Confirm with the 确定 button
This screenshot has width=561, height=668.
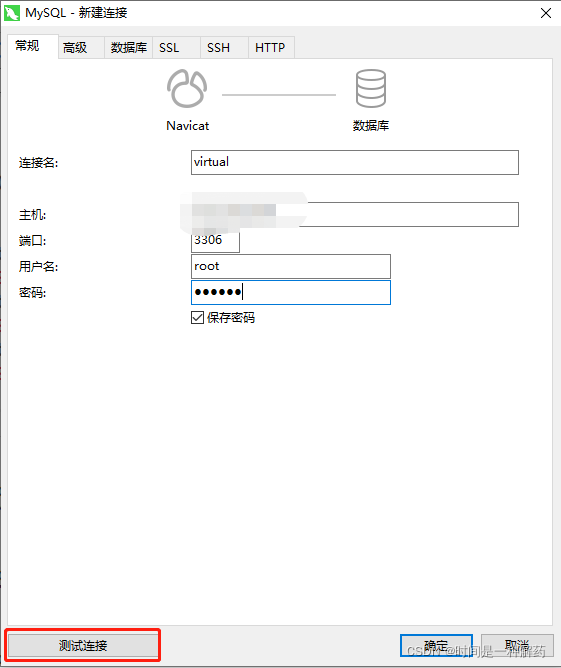pos(436,645)
